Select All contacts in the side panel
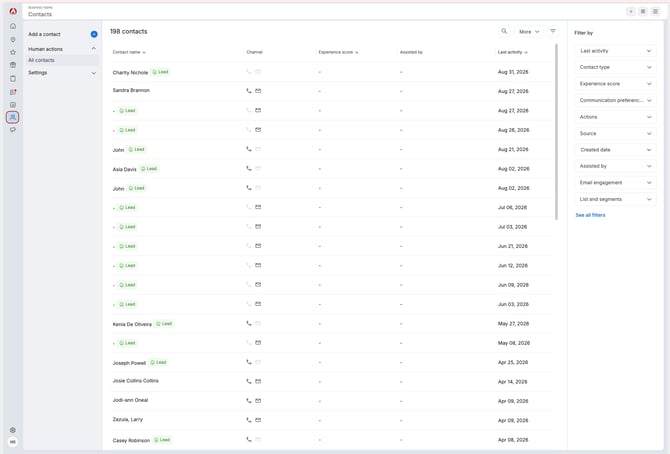Image resolution: width=670 pixels, height=454 pixels. pos(62,60)
